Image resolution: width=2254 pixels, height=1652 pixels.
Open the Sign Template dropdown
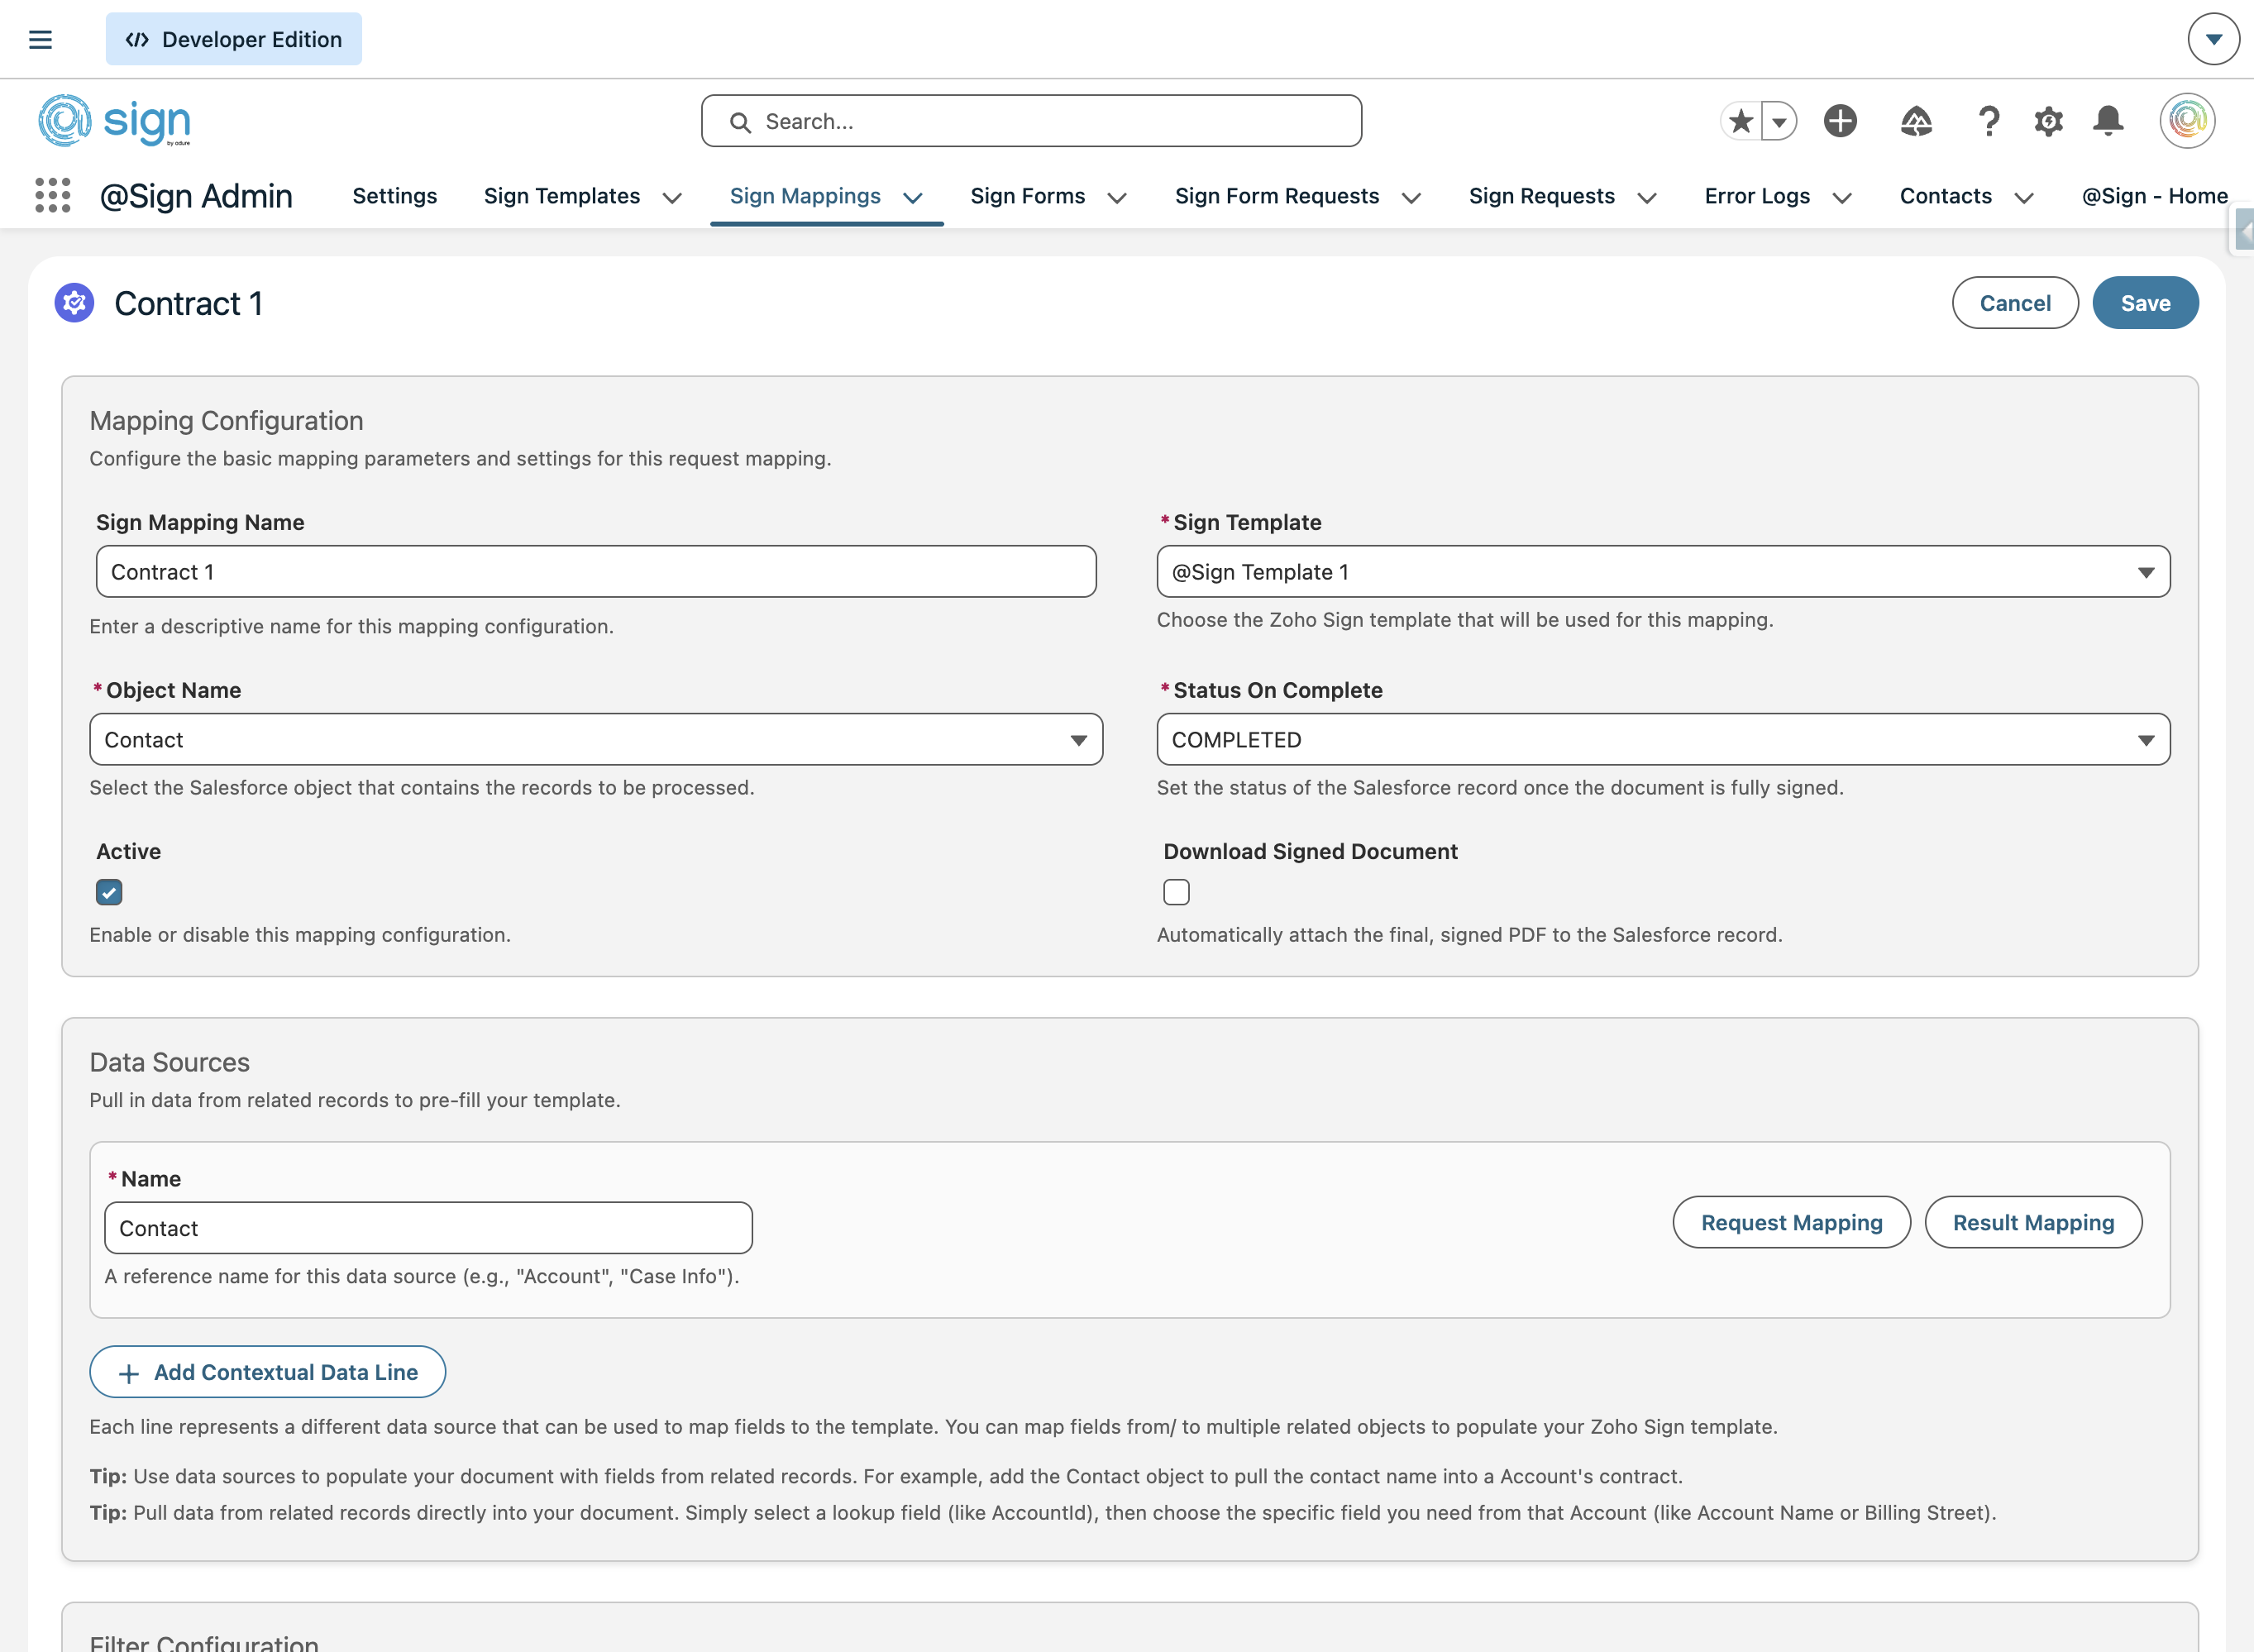click(1663, 572)
